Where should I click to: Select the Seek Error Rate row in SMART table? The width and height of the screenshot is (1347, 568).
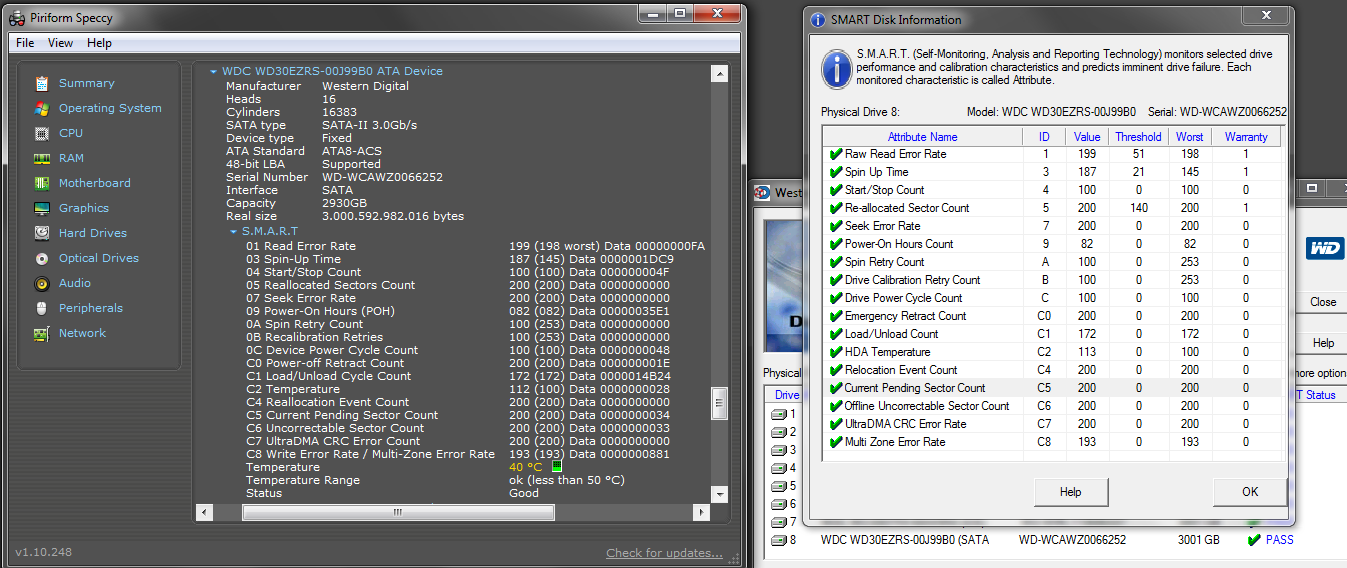(1052, 226)
